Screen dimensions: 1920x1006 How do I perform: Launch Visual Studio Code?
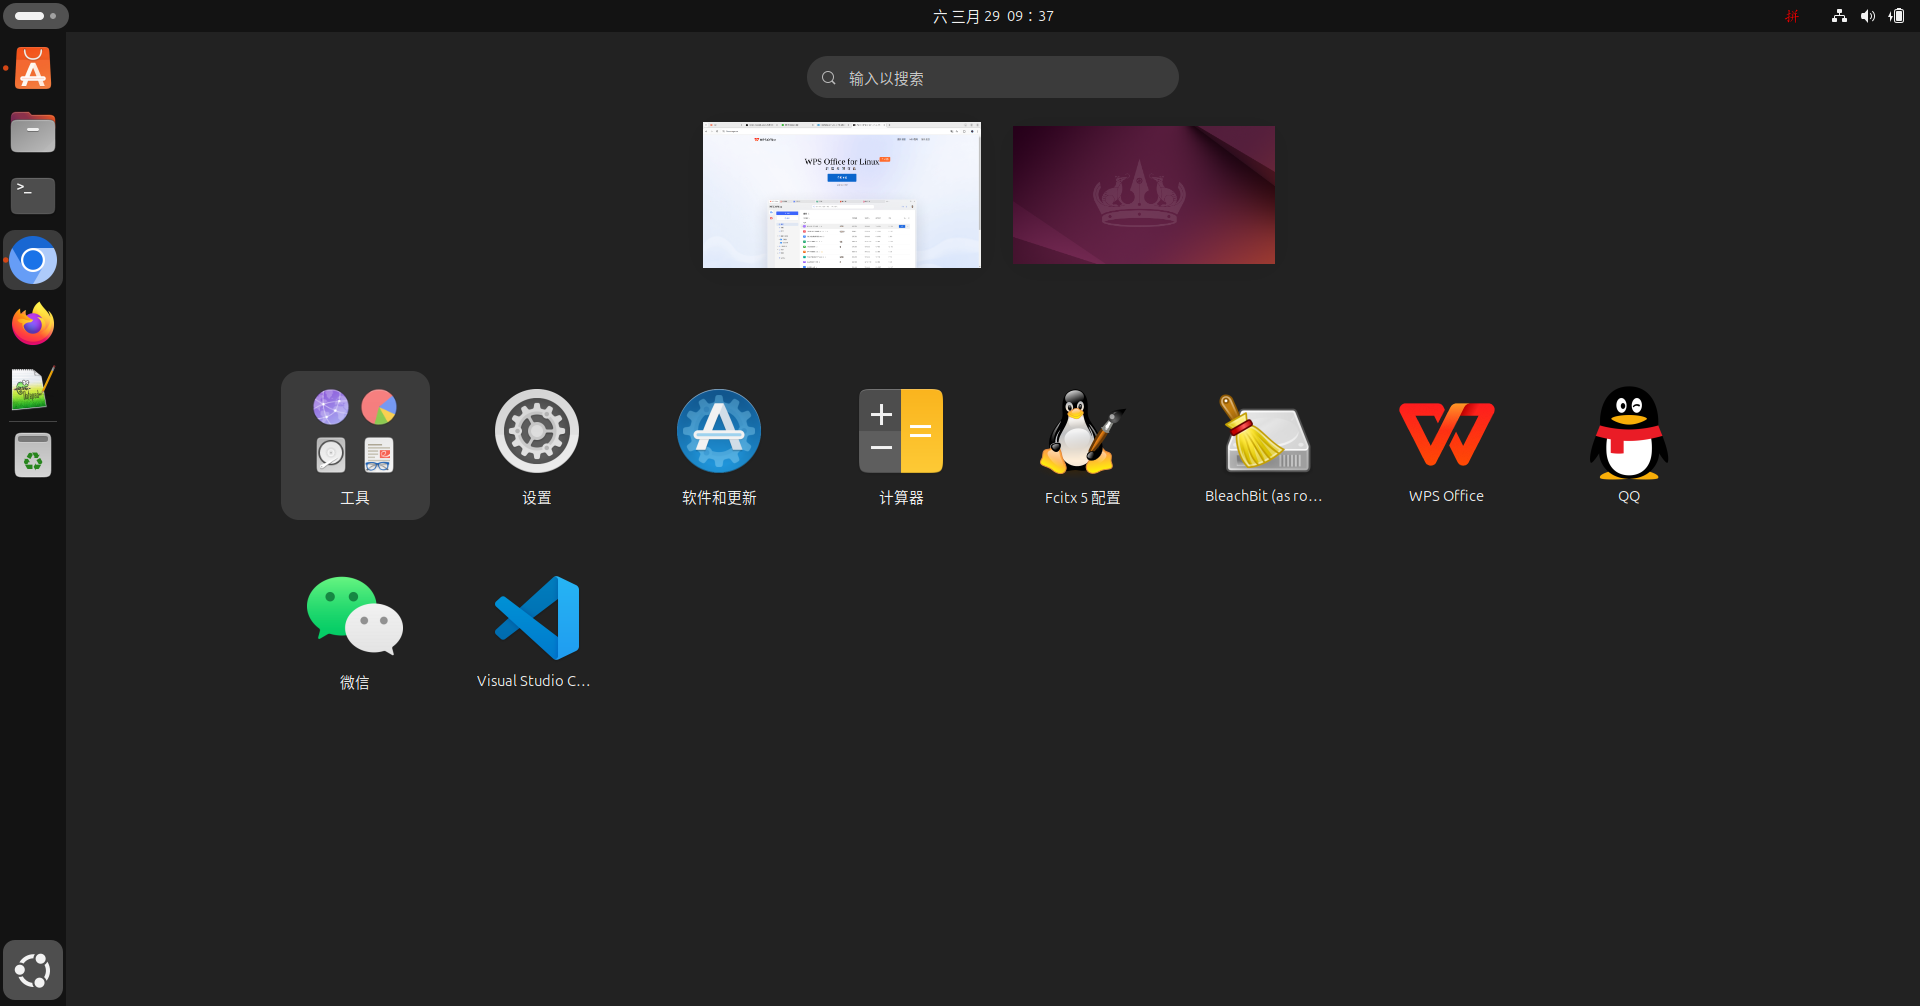537,630
